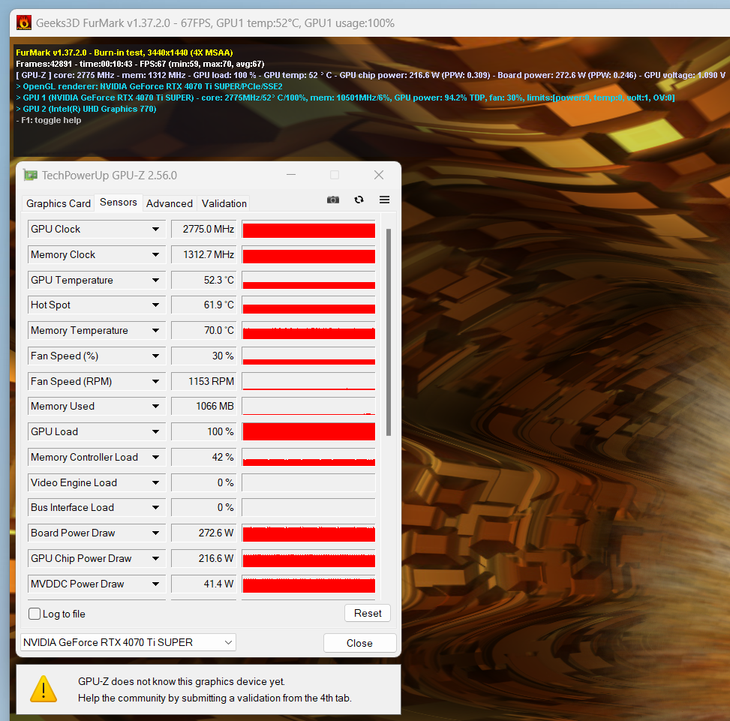Open the GPU-Z hamburger menu icon
730x721 pixels.
tap(384, 200)
